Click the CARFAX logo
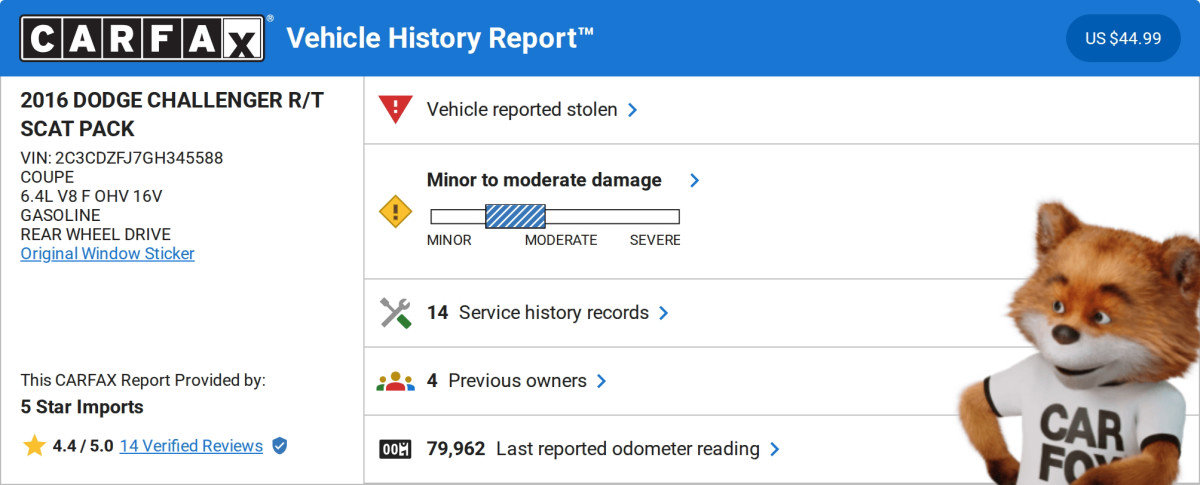The image size is (1200, 485). click(x=142, y=38)
